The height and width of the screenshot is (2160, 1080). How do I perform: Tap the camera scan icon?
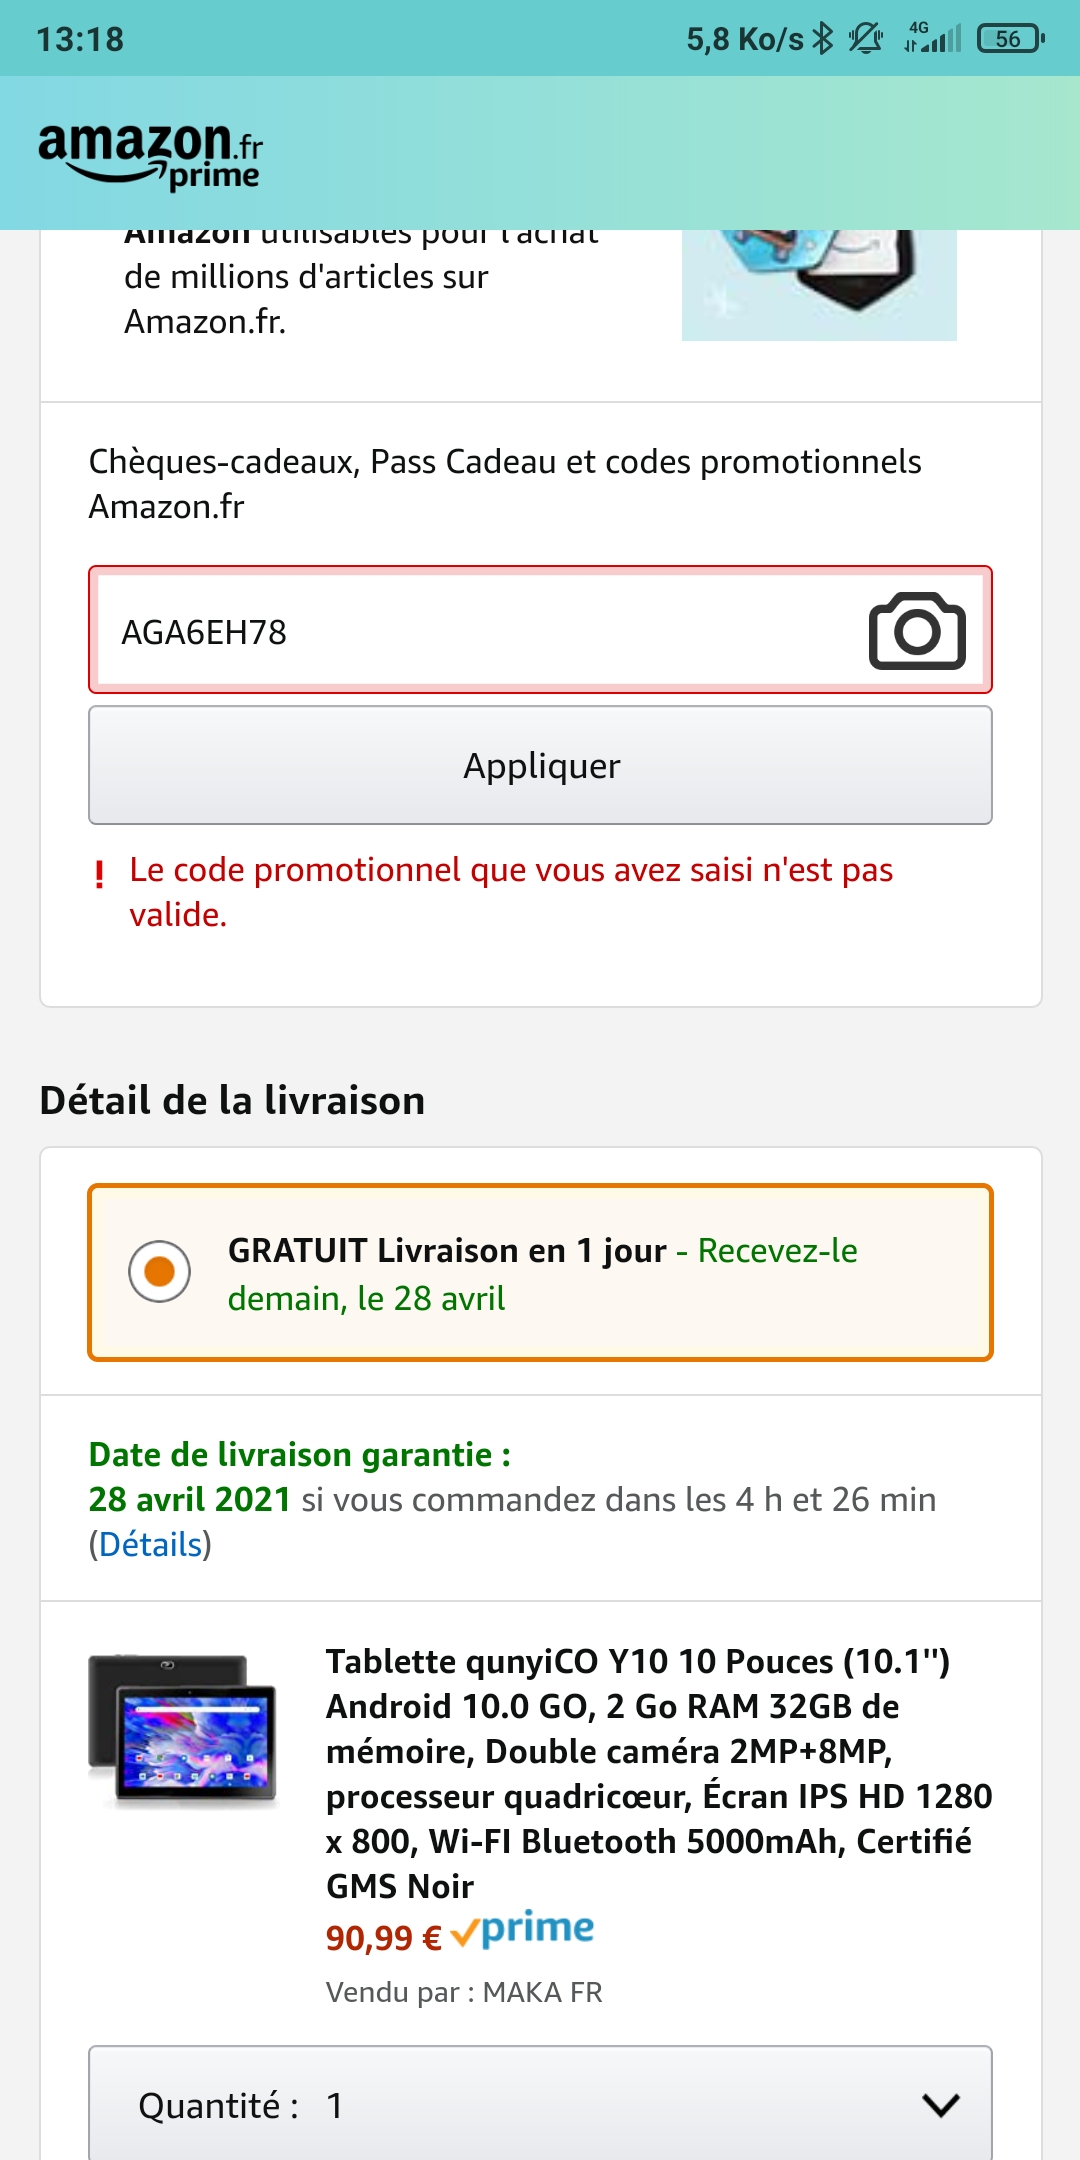click(x=917, y=631)
